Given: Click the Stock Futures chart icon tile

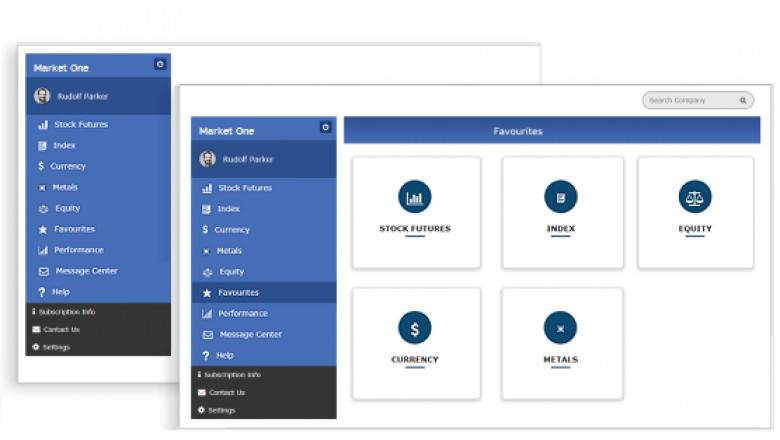Looking at the screenshot, I should coord(415,197).
